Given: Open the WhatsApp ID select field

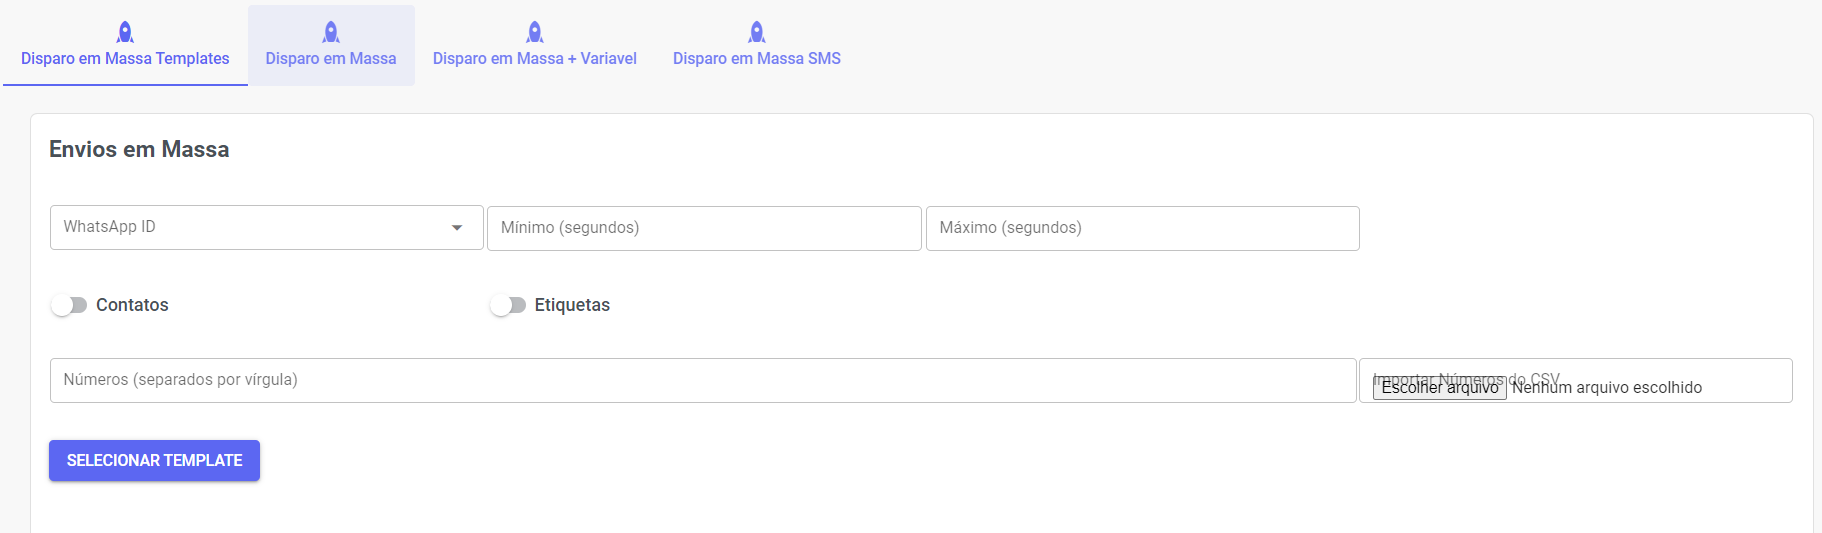Looking at the screenshot, I should [250, 228].
